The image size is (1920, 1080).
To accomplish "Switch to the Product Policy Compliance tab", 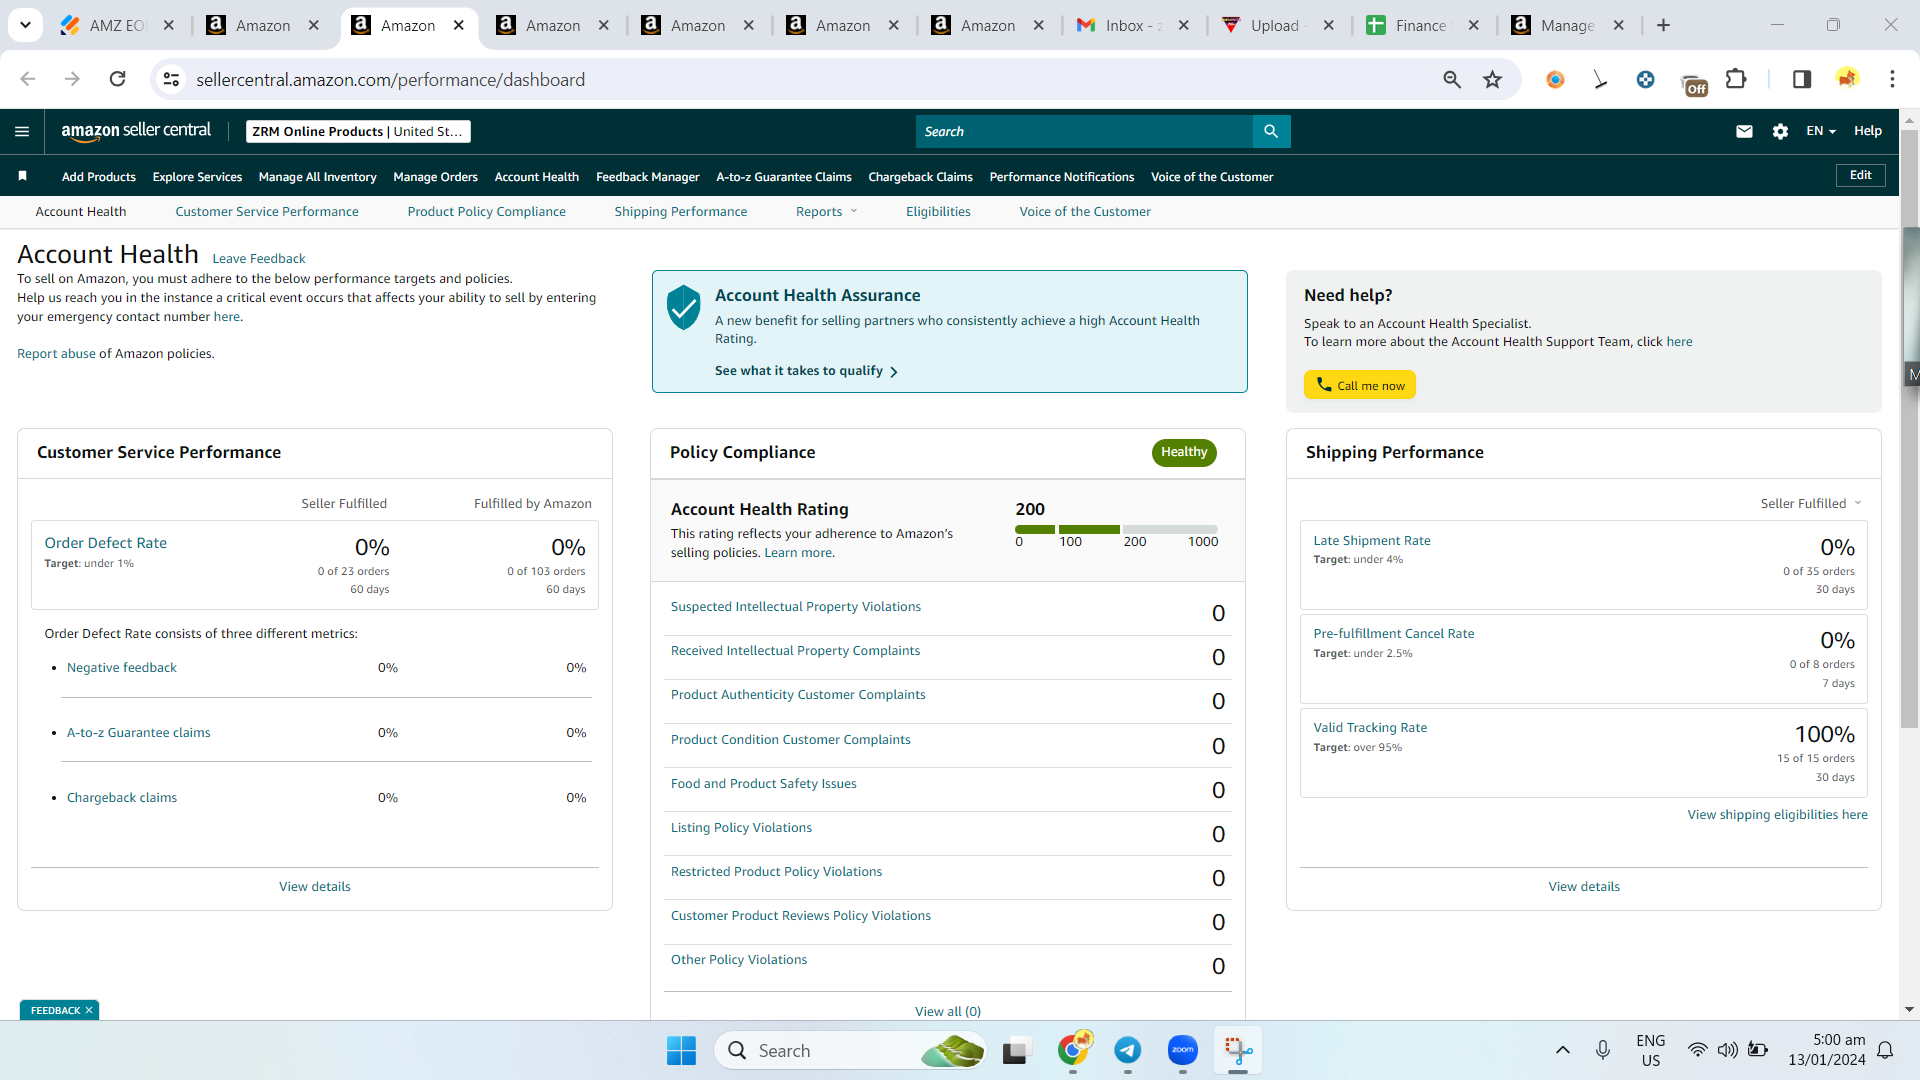I will (x=487, y=211).
